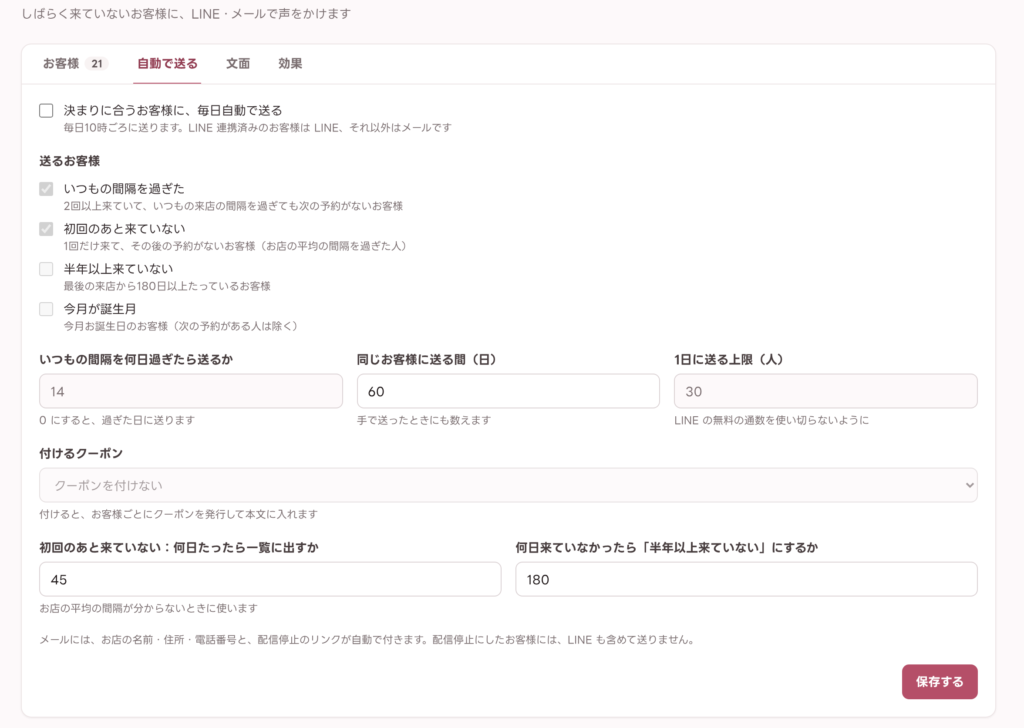The width and height of the screenshot is (1024, 728).
Task: Click description 最後の来店から180日以上たっているお客様
Action: 167,286
